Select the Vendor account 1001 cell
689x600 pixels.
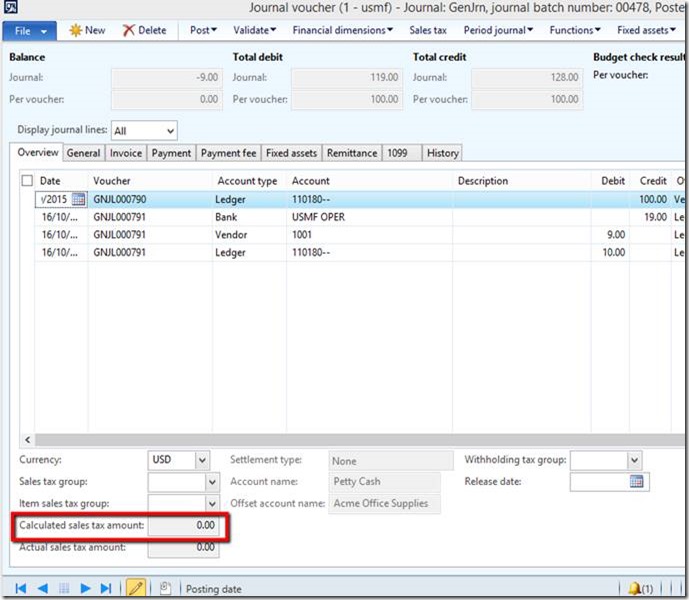pyautogui.click(x=370, y=234)
